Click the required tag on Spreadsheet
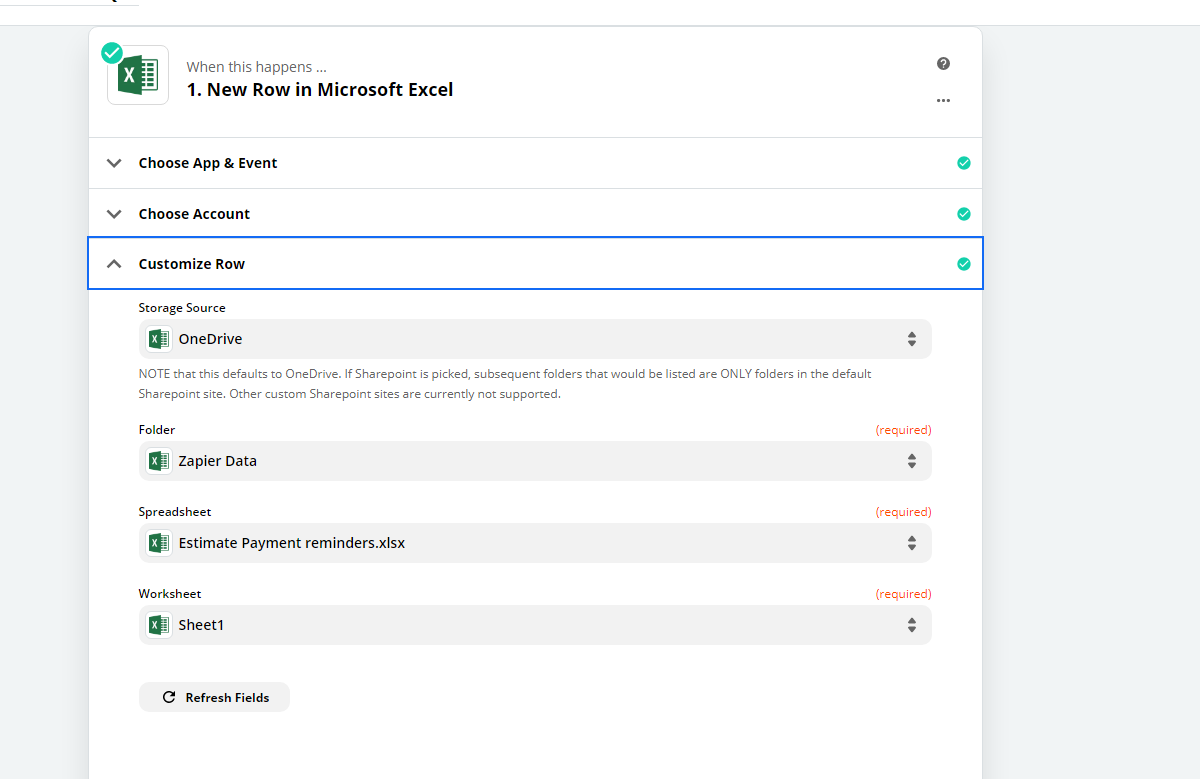This screenshot has height=779, width=1200. [904, 512]
